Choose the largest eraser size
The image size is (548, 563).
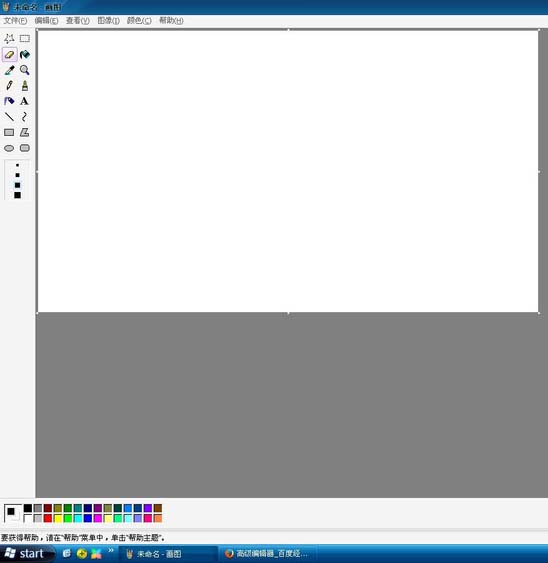pyautogui.click(x=17, y=195)
